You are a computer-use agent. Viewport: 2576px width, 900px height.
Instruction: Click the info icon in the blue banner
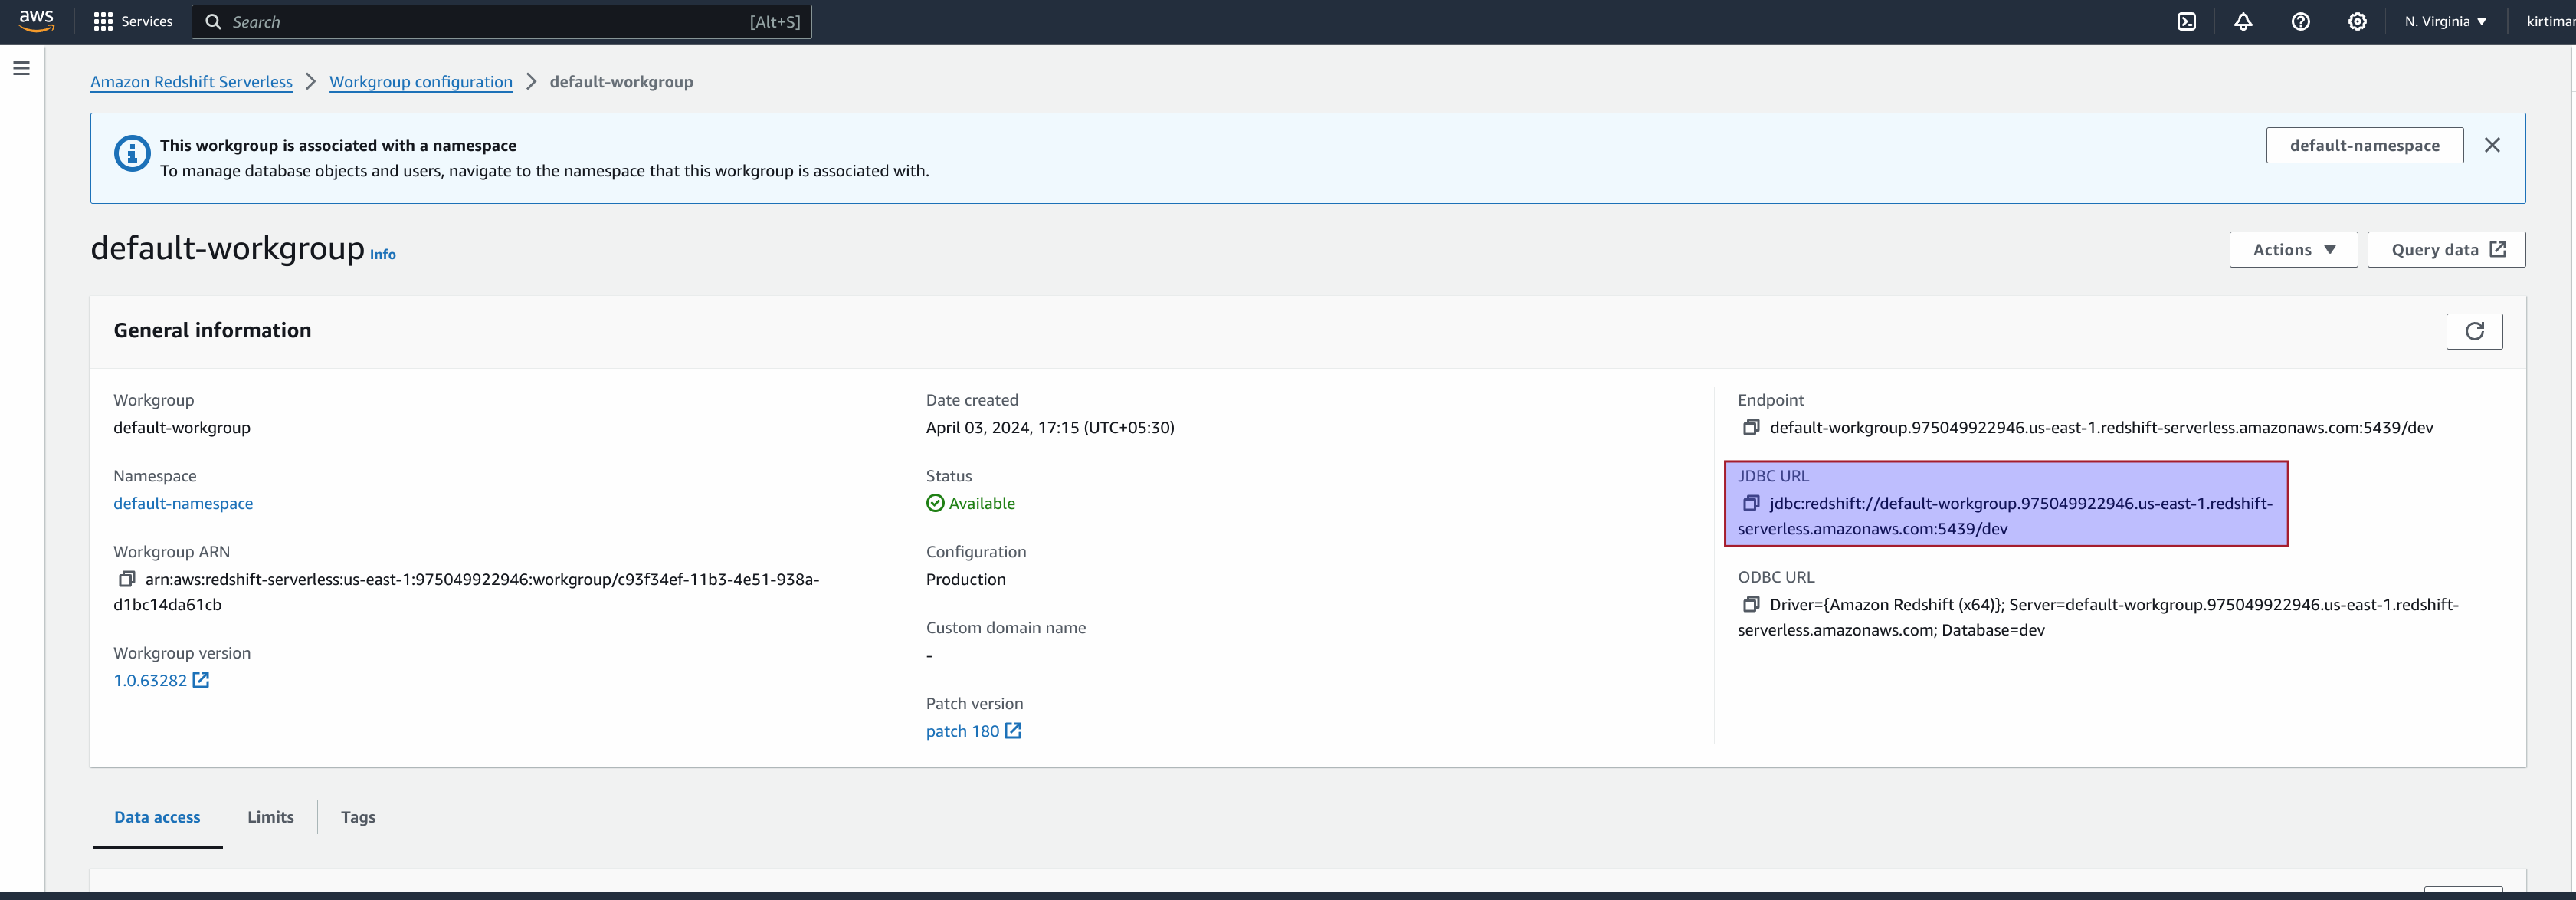coord(132,153)
